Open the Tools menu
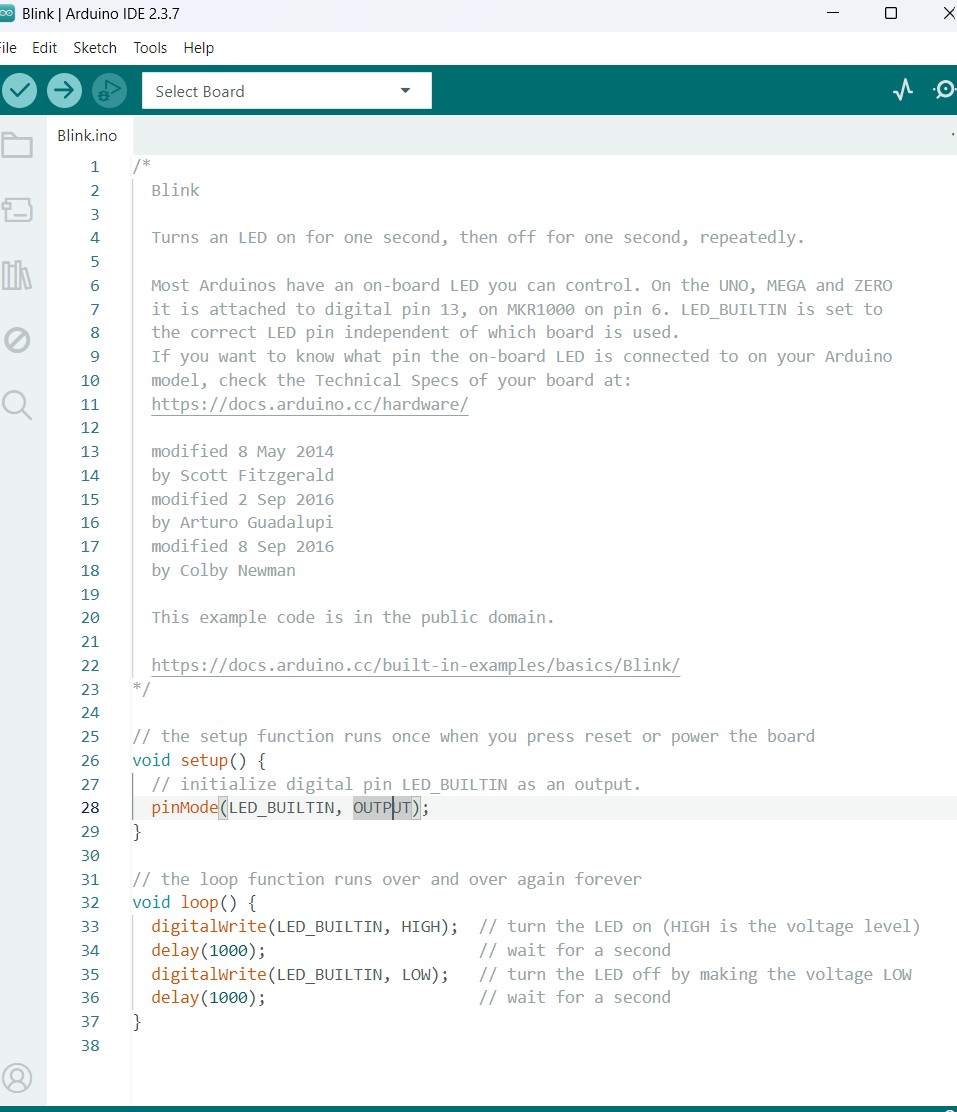Screen dimensions: 957x1112 pyautogui.click(x=150, y=48)
